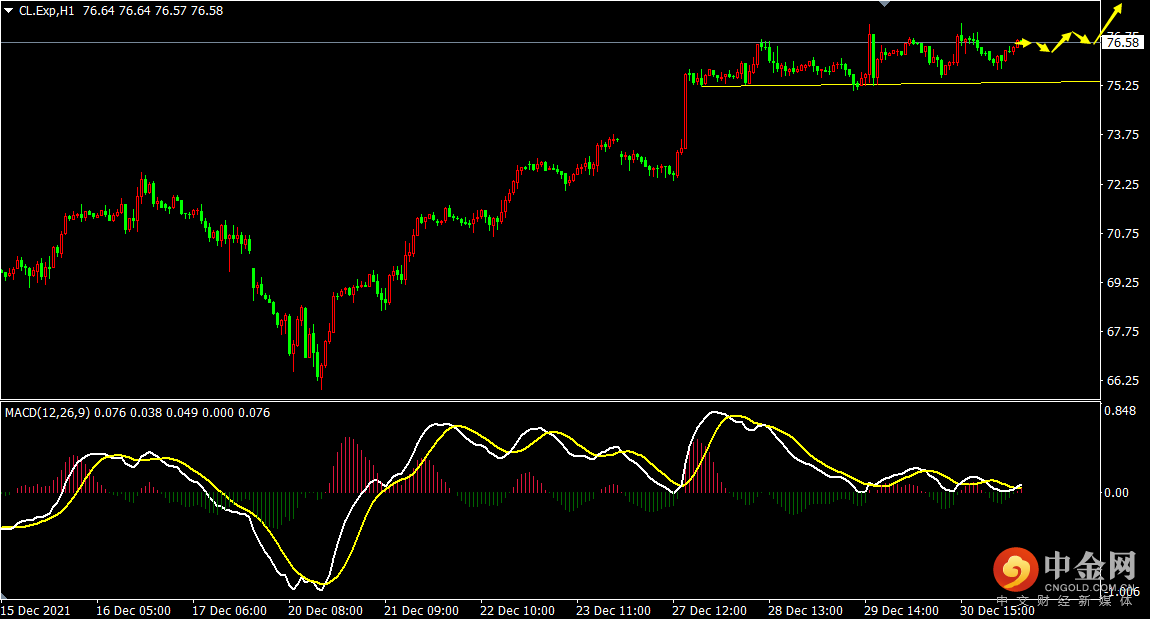Select the first small yellow arrow after the last candle
Screen dimensions: 1150x619
click(x=1024, y=43)
